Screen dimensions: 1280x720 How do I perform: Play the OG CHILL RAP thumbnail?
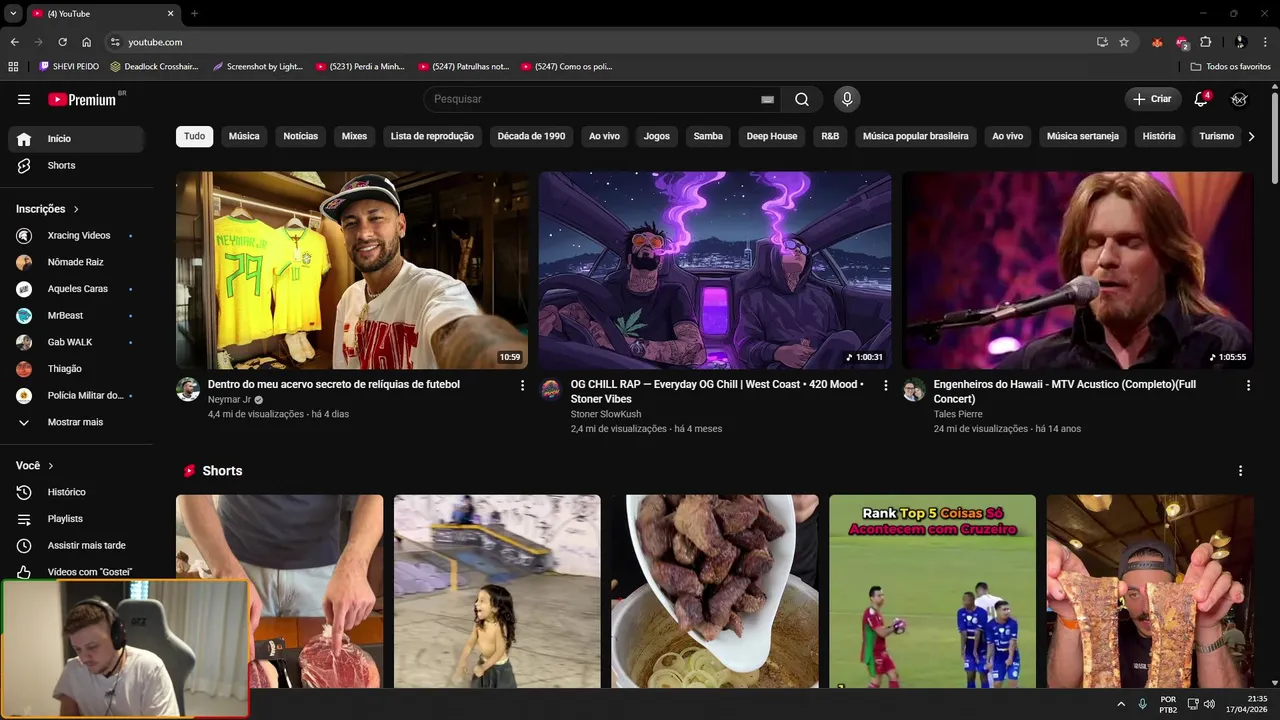[x=715, y=270]
